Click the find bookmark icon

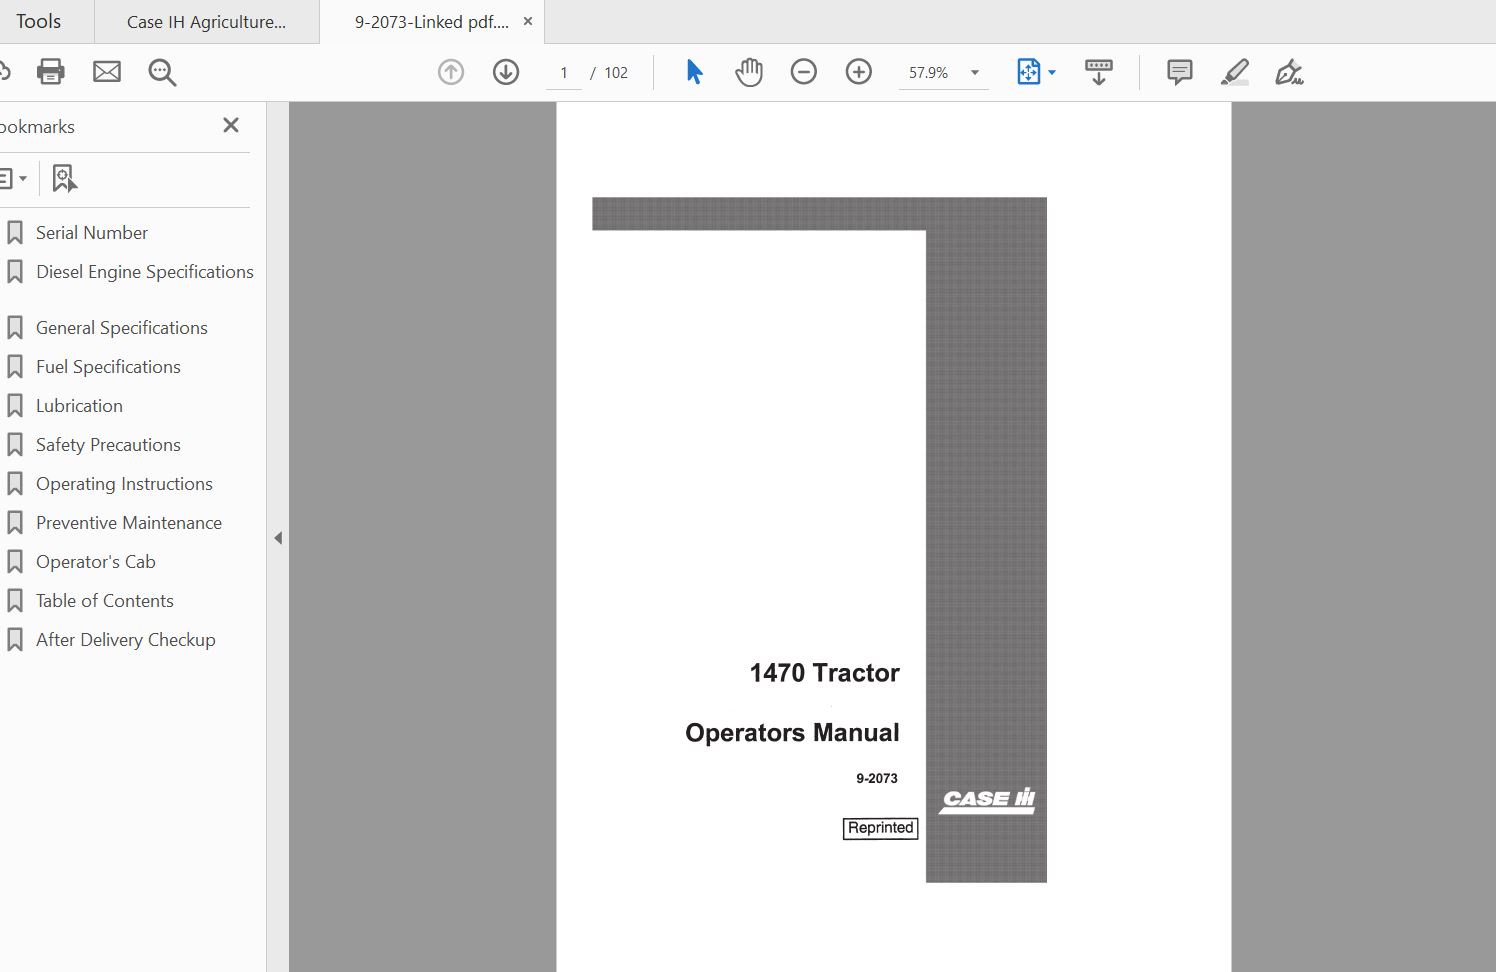click(64, 178)
